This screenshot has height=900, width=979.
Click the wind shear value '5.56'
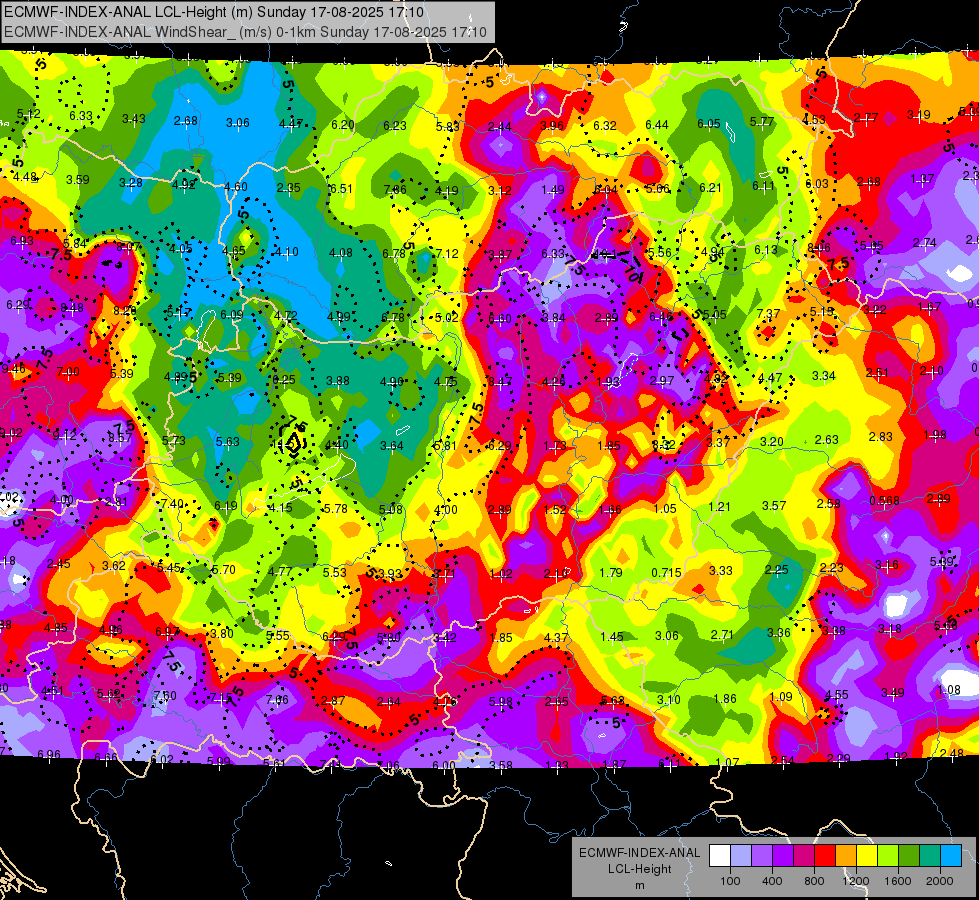[660, 252]
